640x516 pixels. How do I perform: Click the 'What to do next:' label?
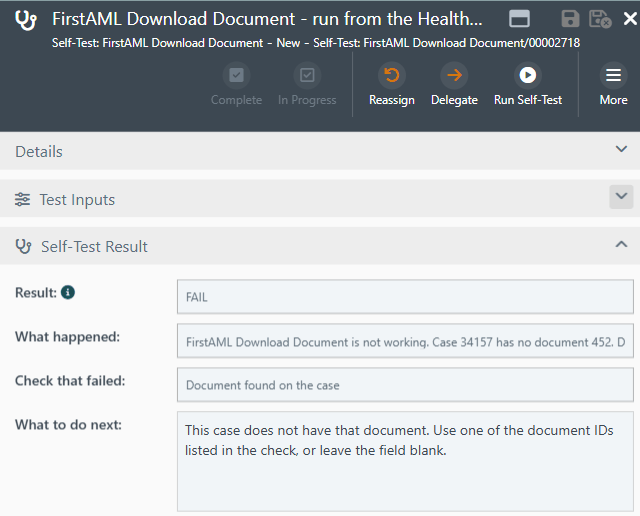point(68,425)
